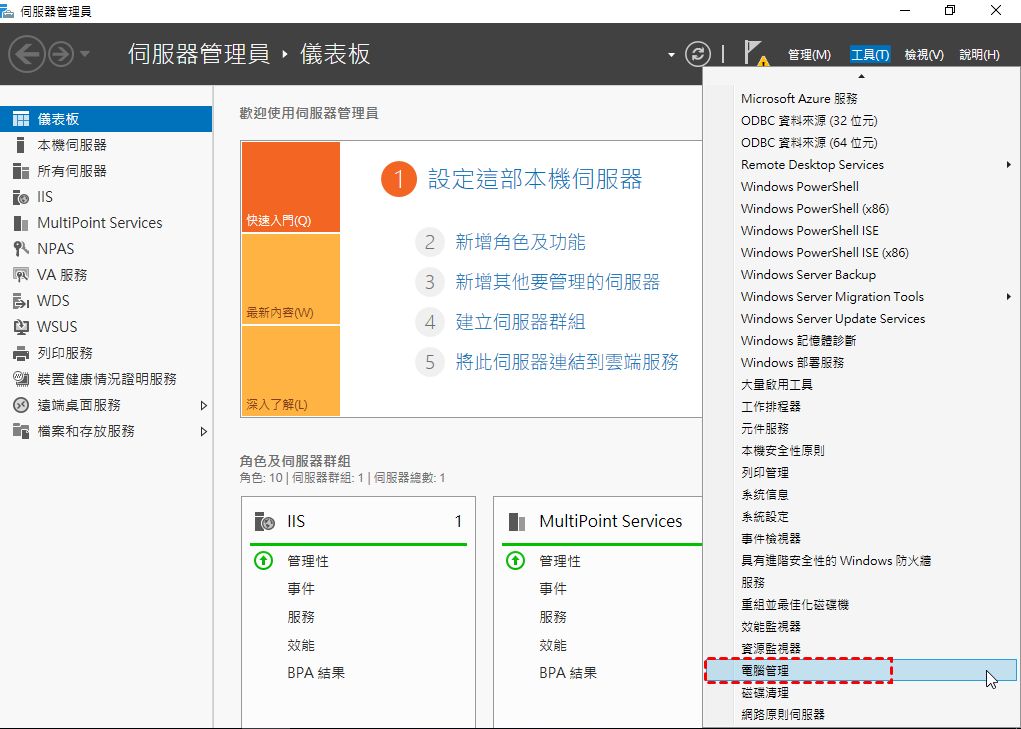Viewport: 1021px width, 729px height.
Task: Open WDS role in sidebar
Action: (106, 301)
